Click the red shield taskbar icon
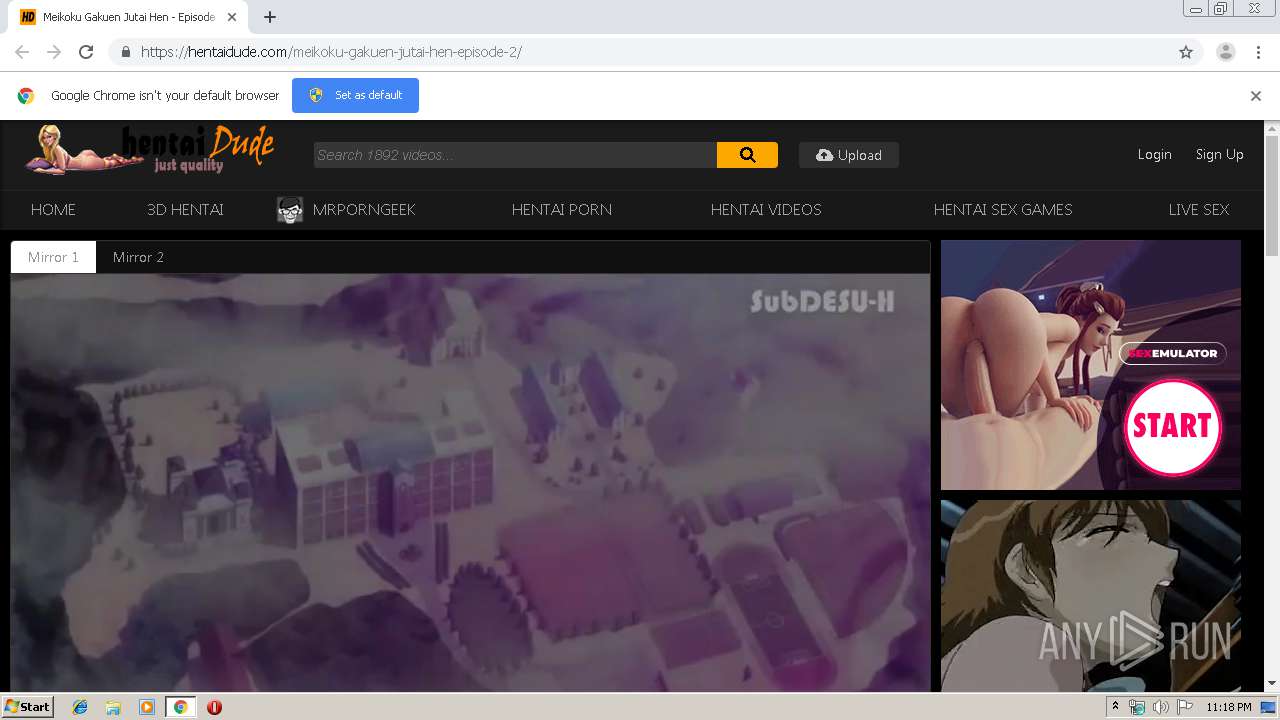 point(214,707)
